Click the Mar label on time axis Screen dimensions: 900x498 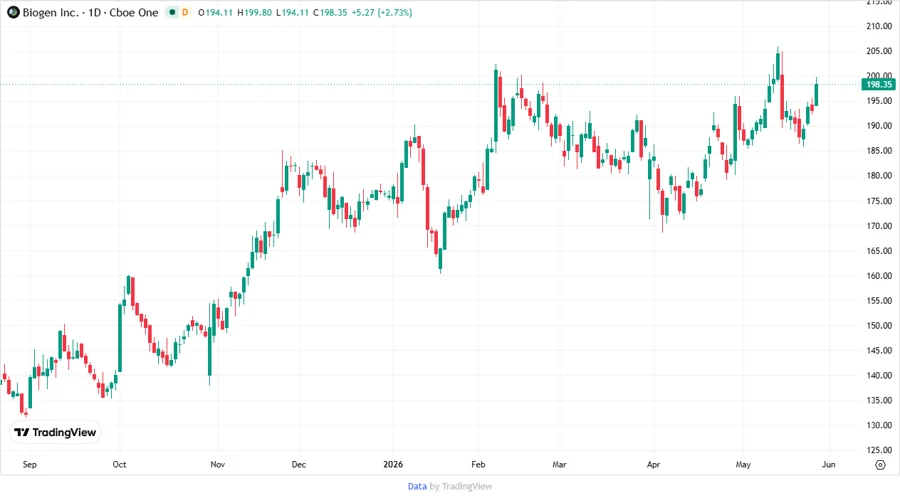click(560, 464)
